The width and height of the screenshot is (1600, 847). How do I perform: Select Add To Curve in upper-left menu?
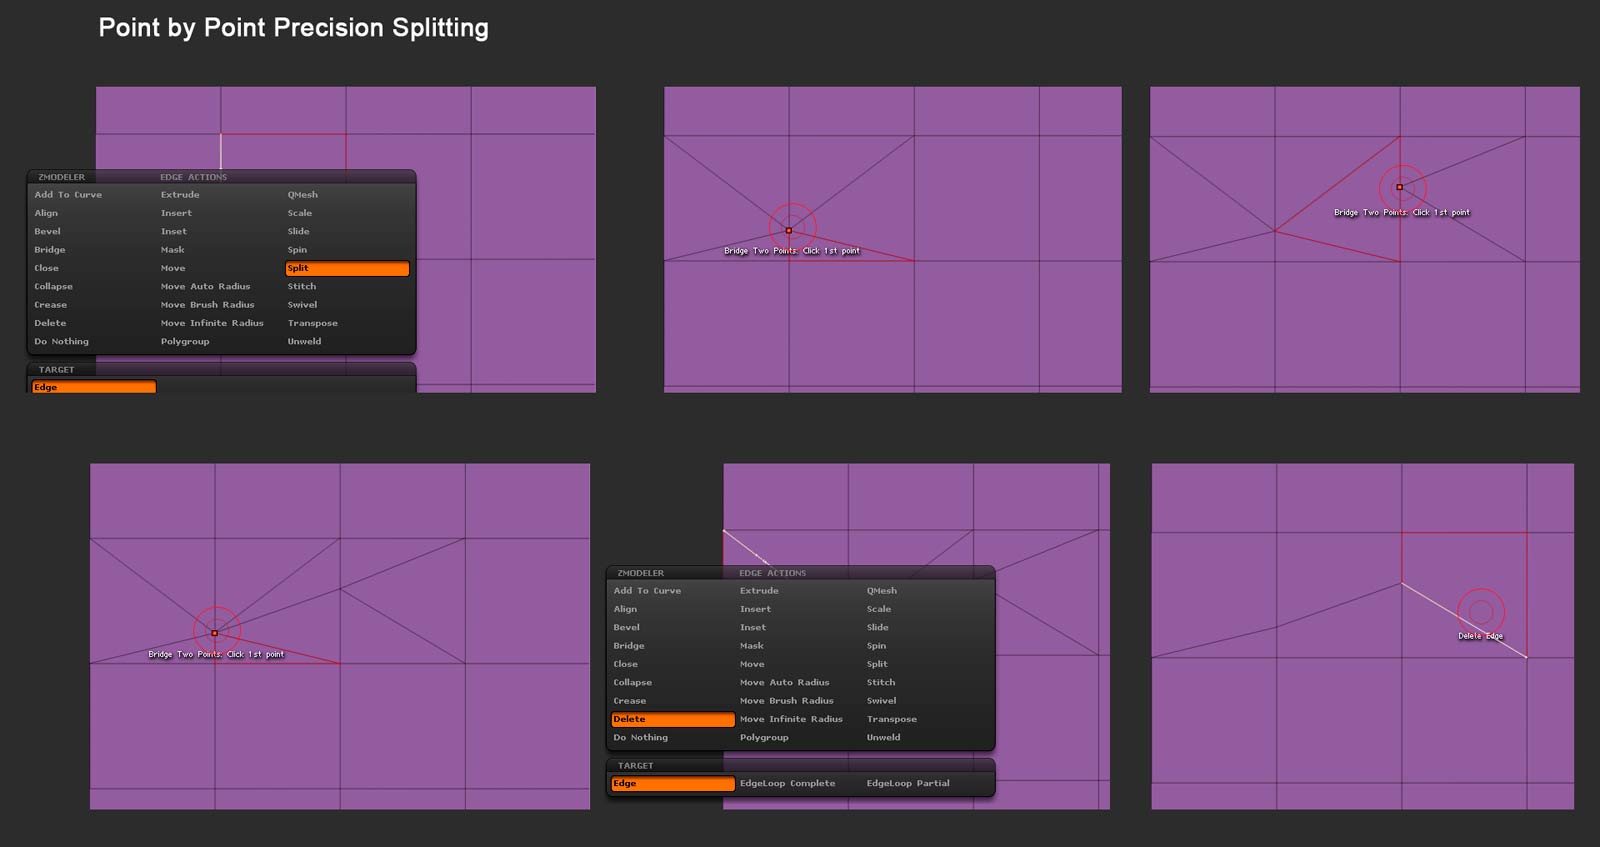coord(68,195)
